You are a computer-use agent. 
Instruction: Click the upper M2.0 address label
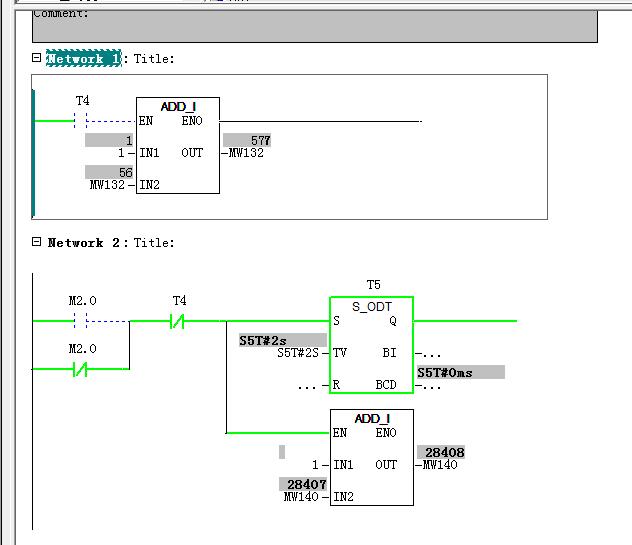pyautogui.click(x=83, y=301)
